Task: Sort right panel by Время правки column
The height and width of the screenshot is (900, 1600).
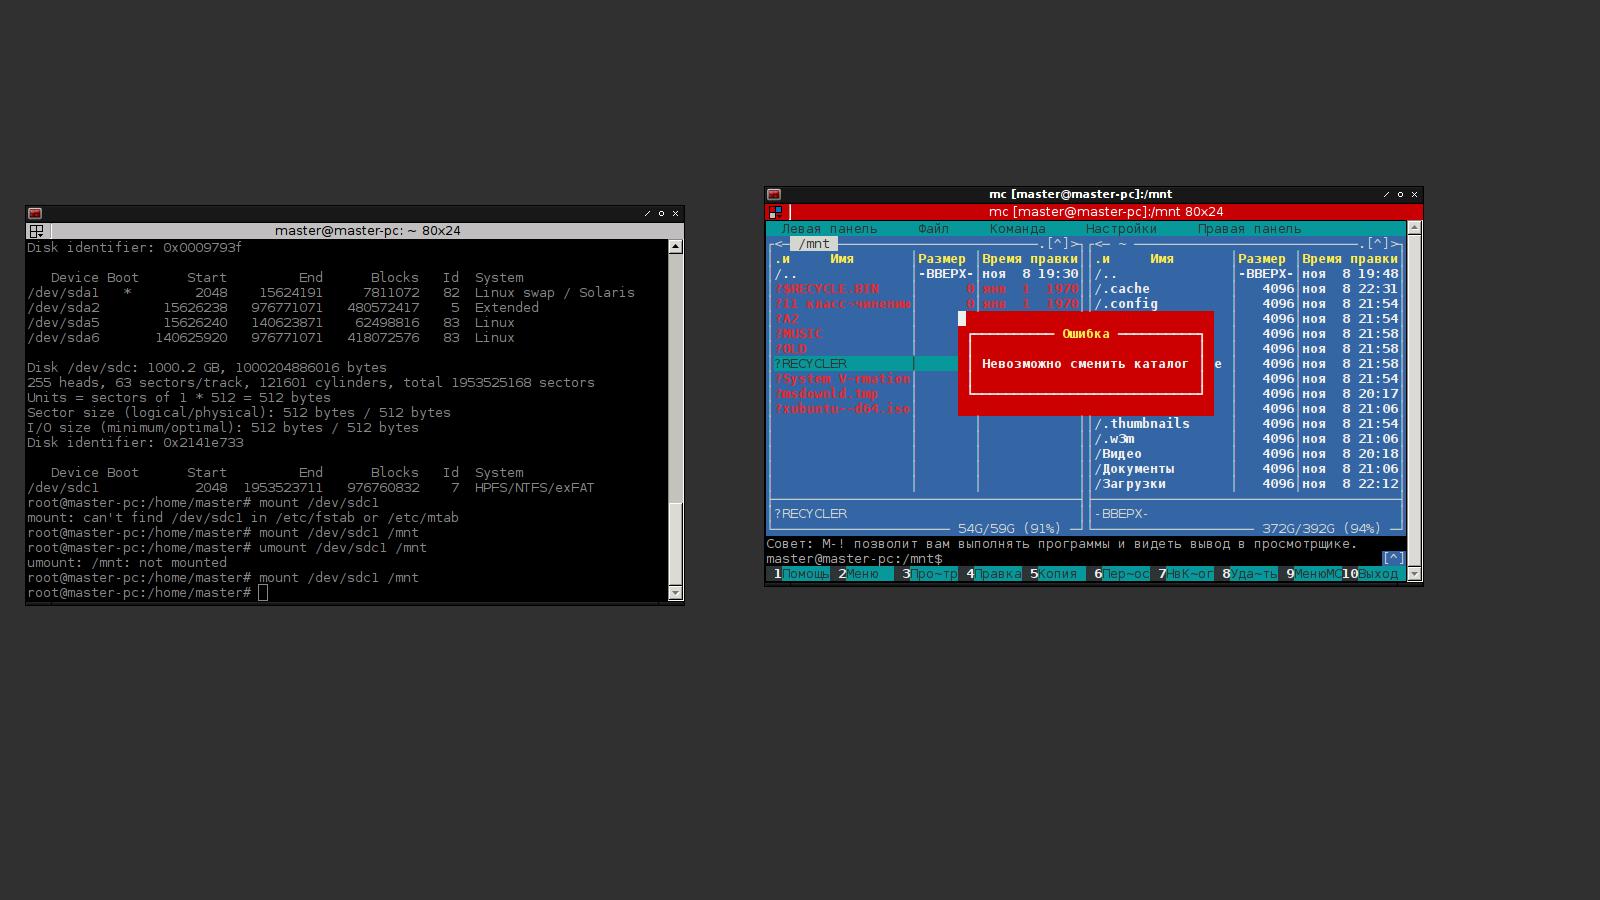Action: coord(1349,259)
